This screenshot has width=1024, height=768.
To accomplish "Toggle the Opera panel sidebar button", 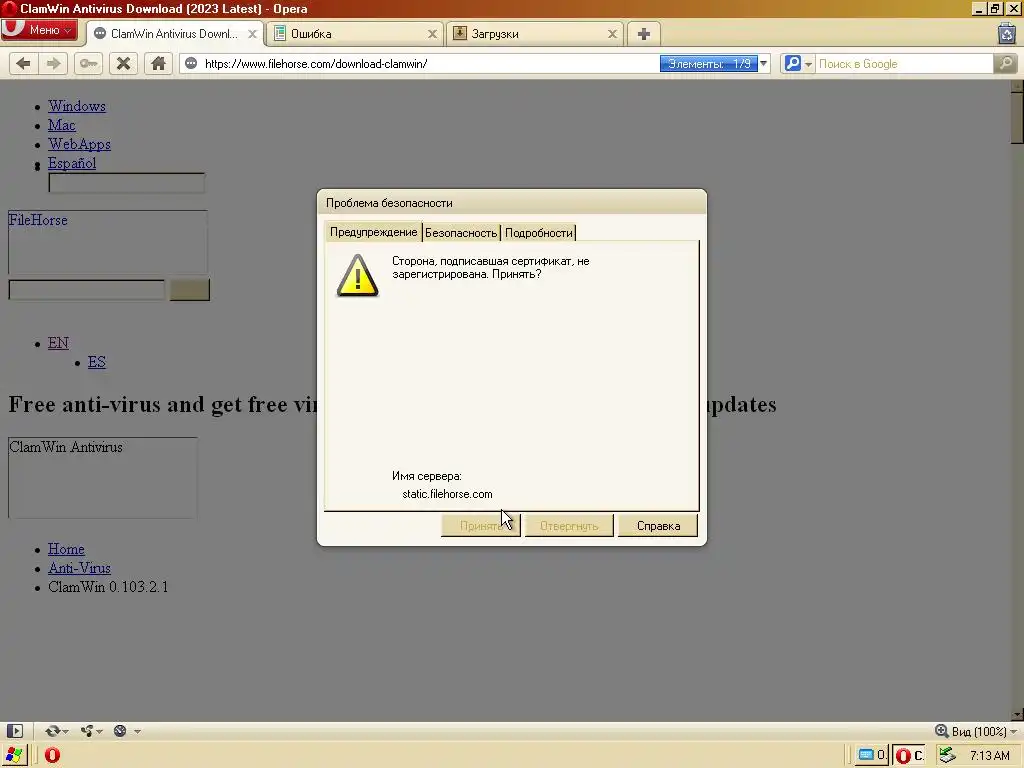I will 15,731.
